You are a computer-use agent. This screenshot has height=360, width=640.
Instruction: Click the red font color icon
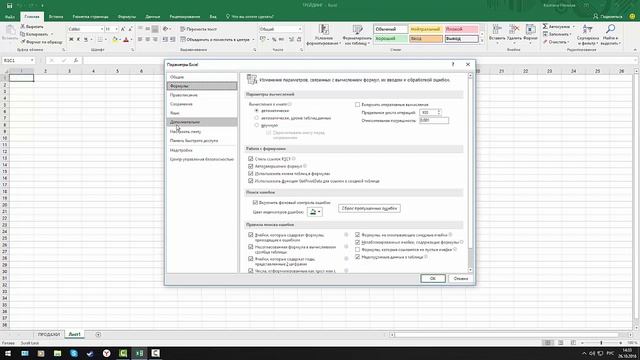point(126,40)
